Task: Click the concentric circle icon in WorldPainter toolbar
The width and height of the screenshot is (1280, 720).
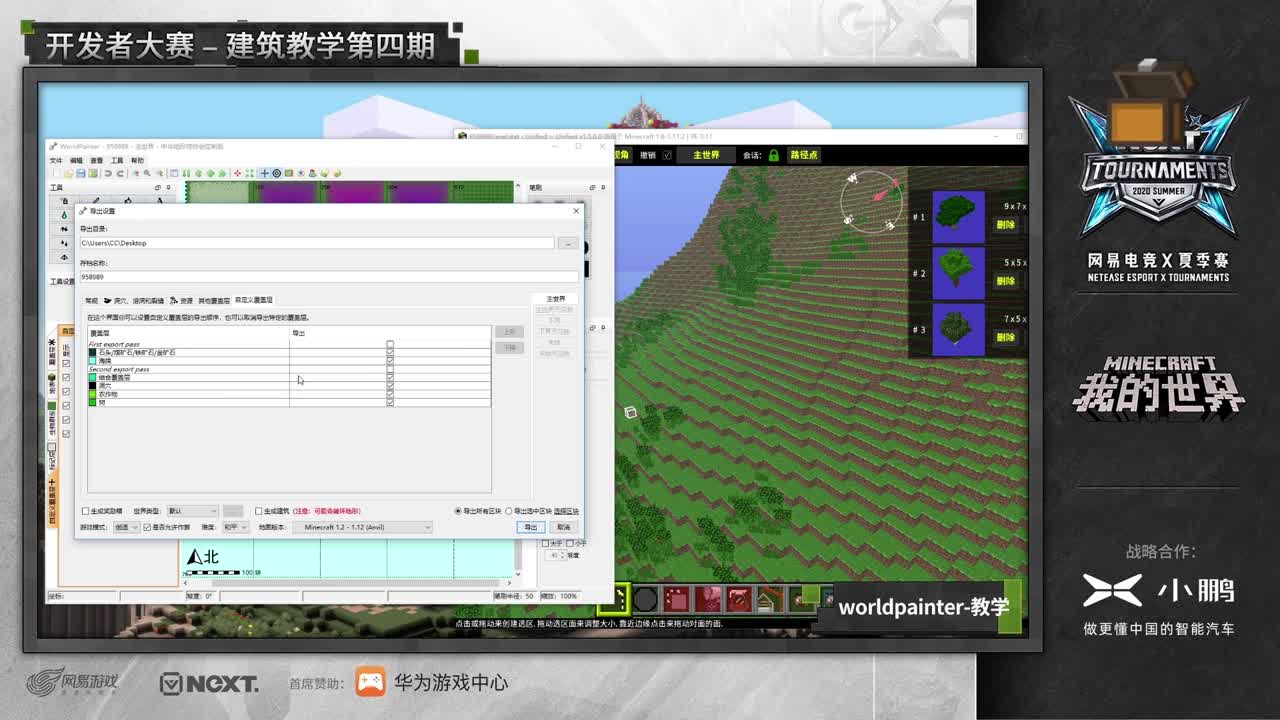Action: [277, 173]
